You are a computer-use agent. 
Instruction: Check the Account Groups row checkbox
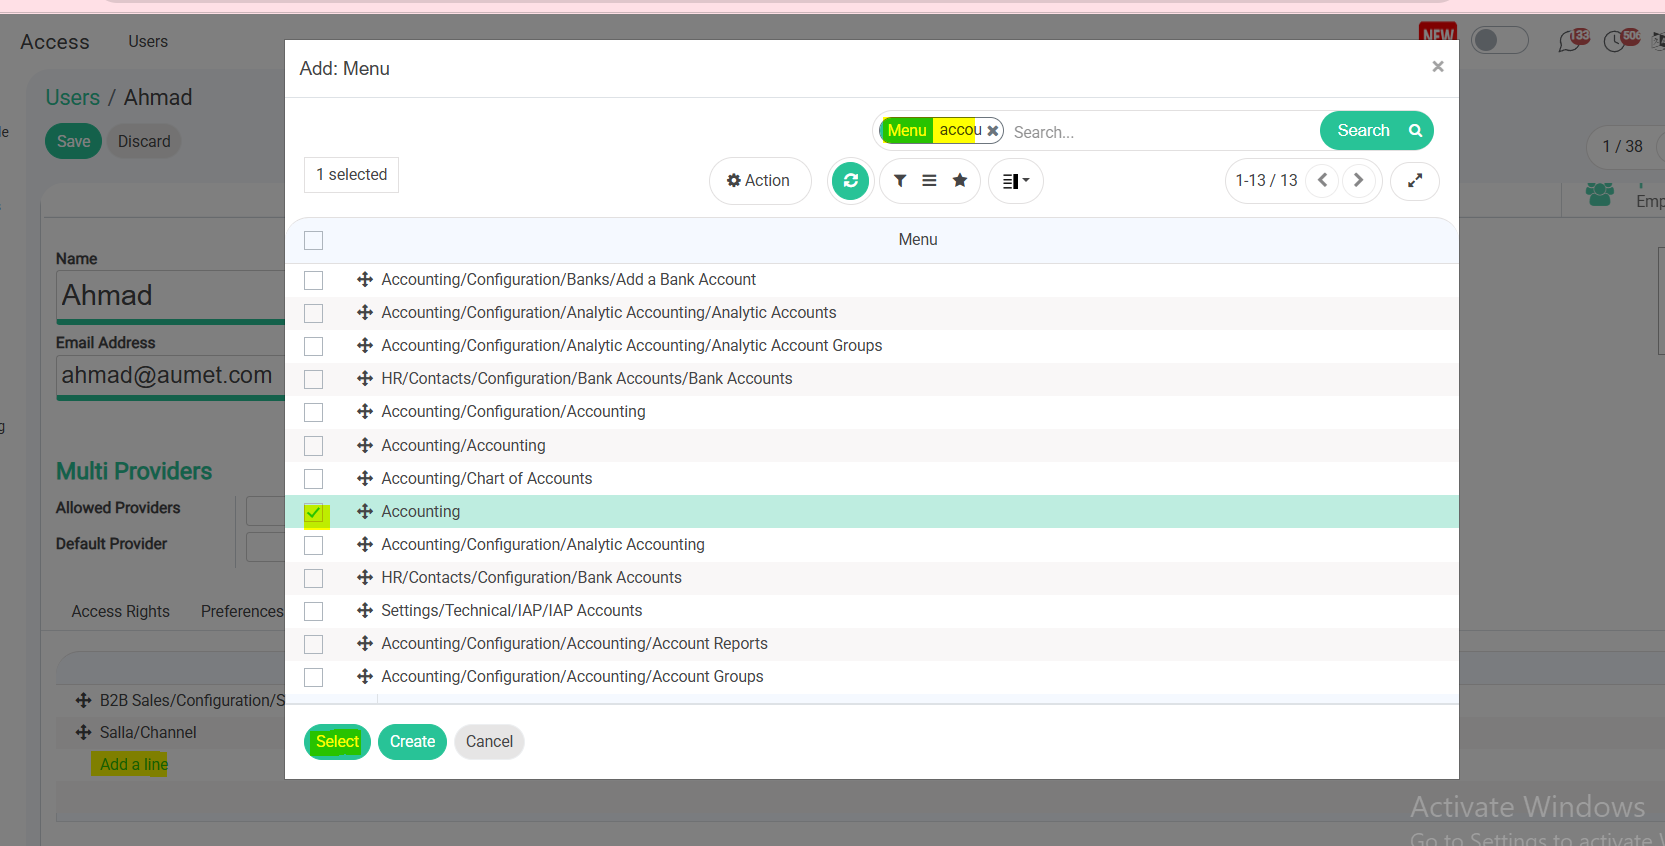click(314, 677)
